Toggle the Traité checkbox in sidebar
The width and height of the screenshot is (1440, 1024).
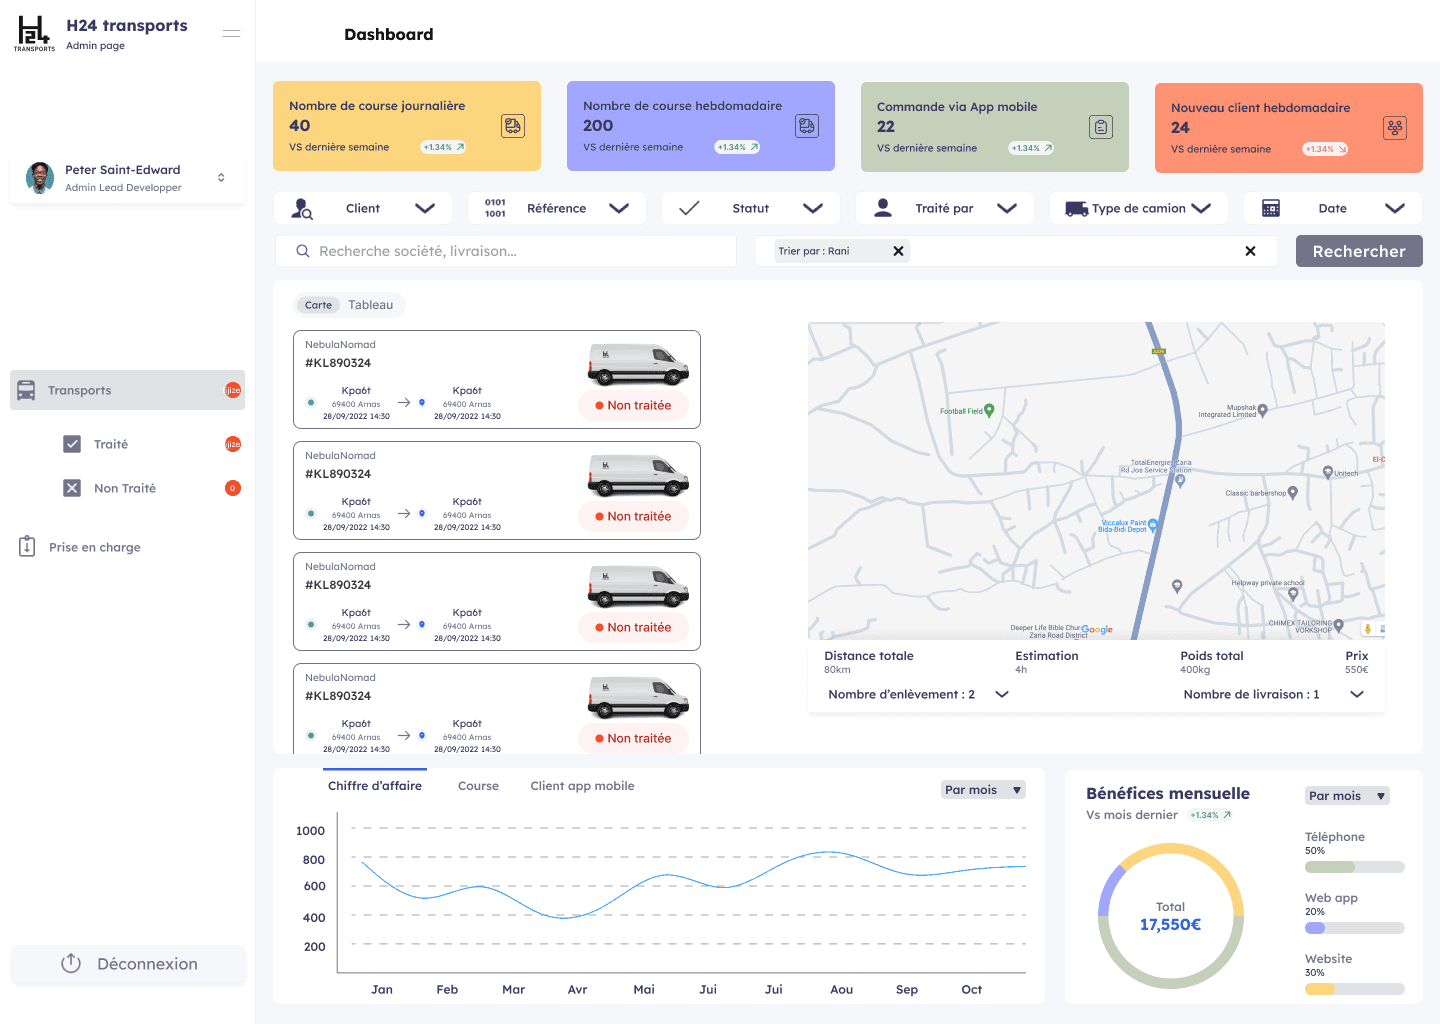point(72,444)
